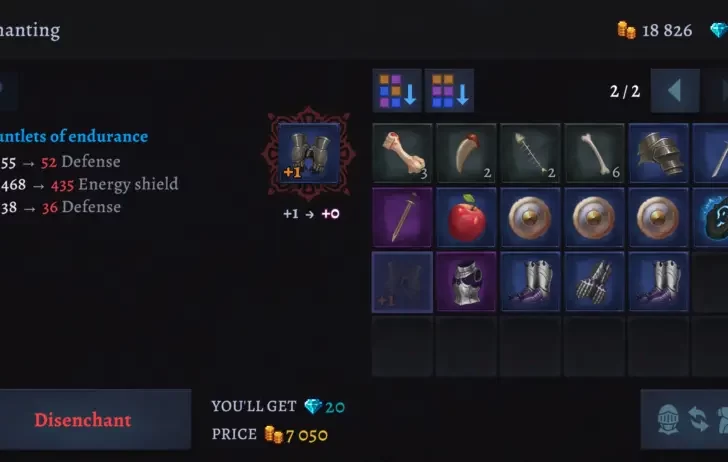728x462 pixels.
Task: Select the metal shoulder armor item
Action: (658, 153)
